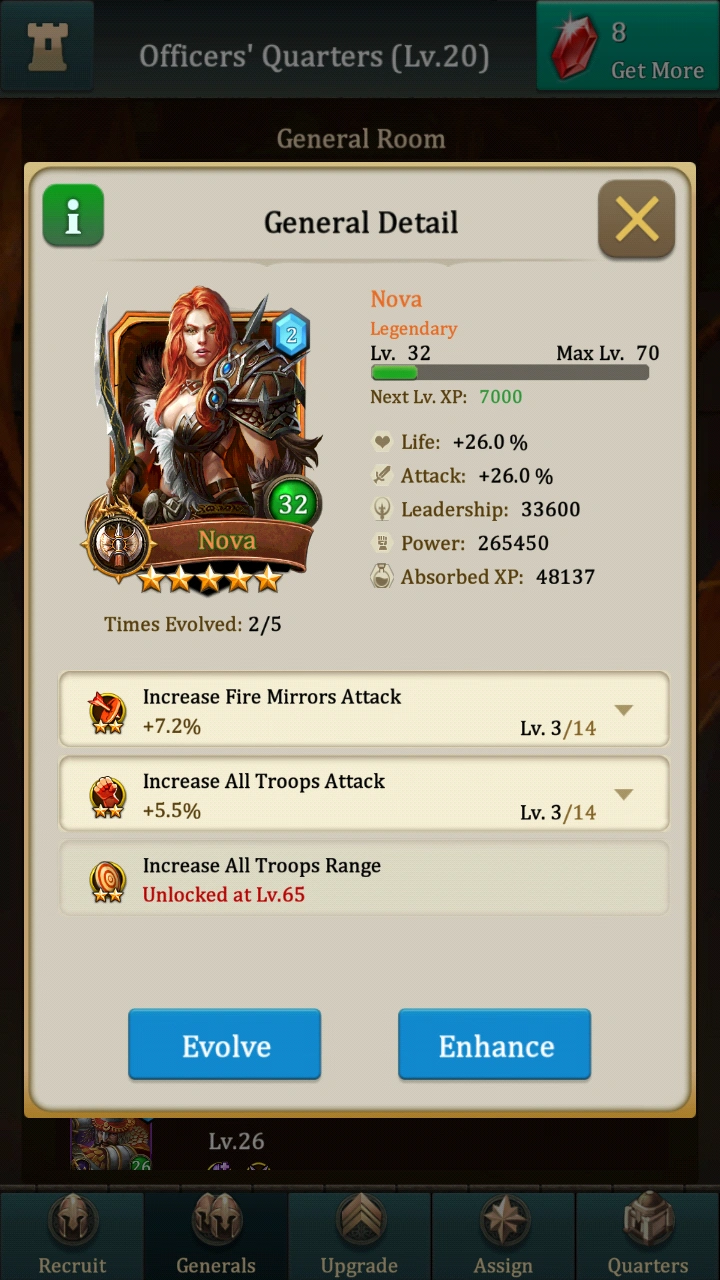The image size is (720, 1280).
Task: Tap the blue rank 2 hexagon badge
Action: pos(291,335)
